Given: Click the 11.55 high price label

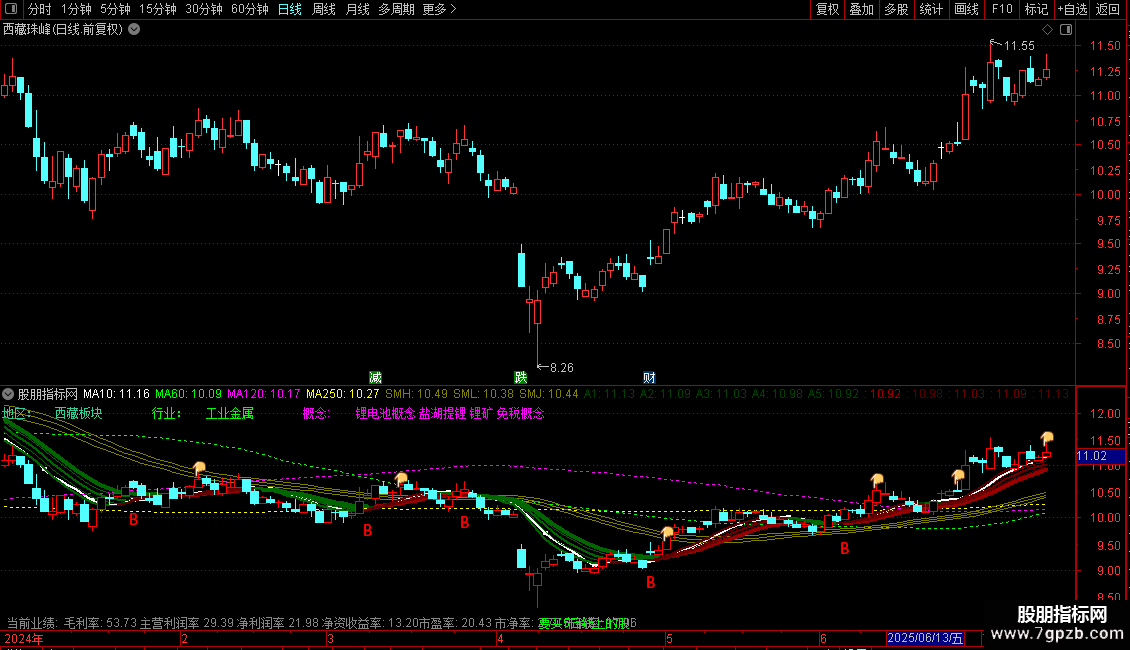Looking at the screenshot, I should (1019, 46).
